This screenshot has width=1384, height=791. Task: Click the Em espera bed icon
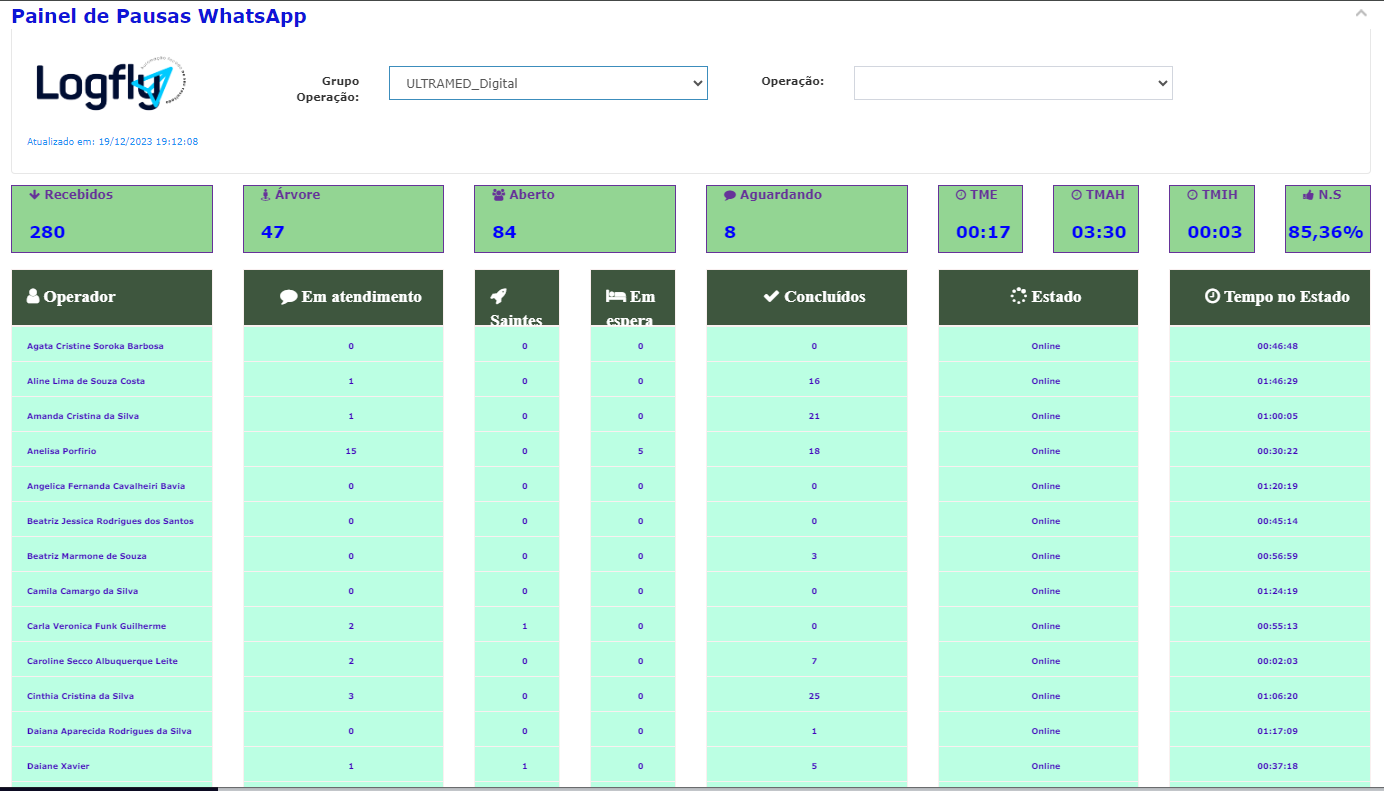click(x=615, y=296)
